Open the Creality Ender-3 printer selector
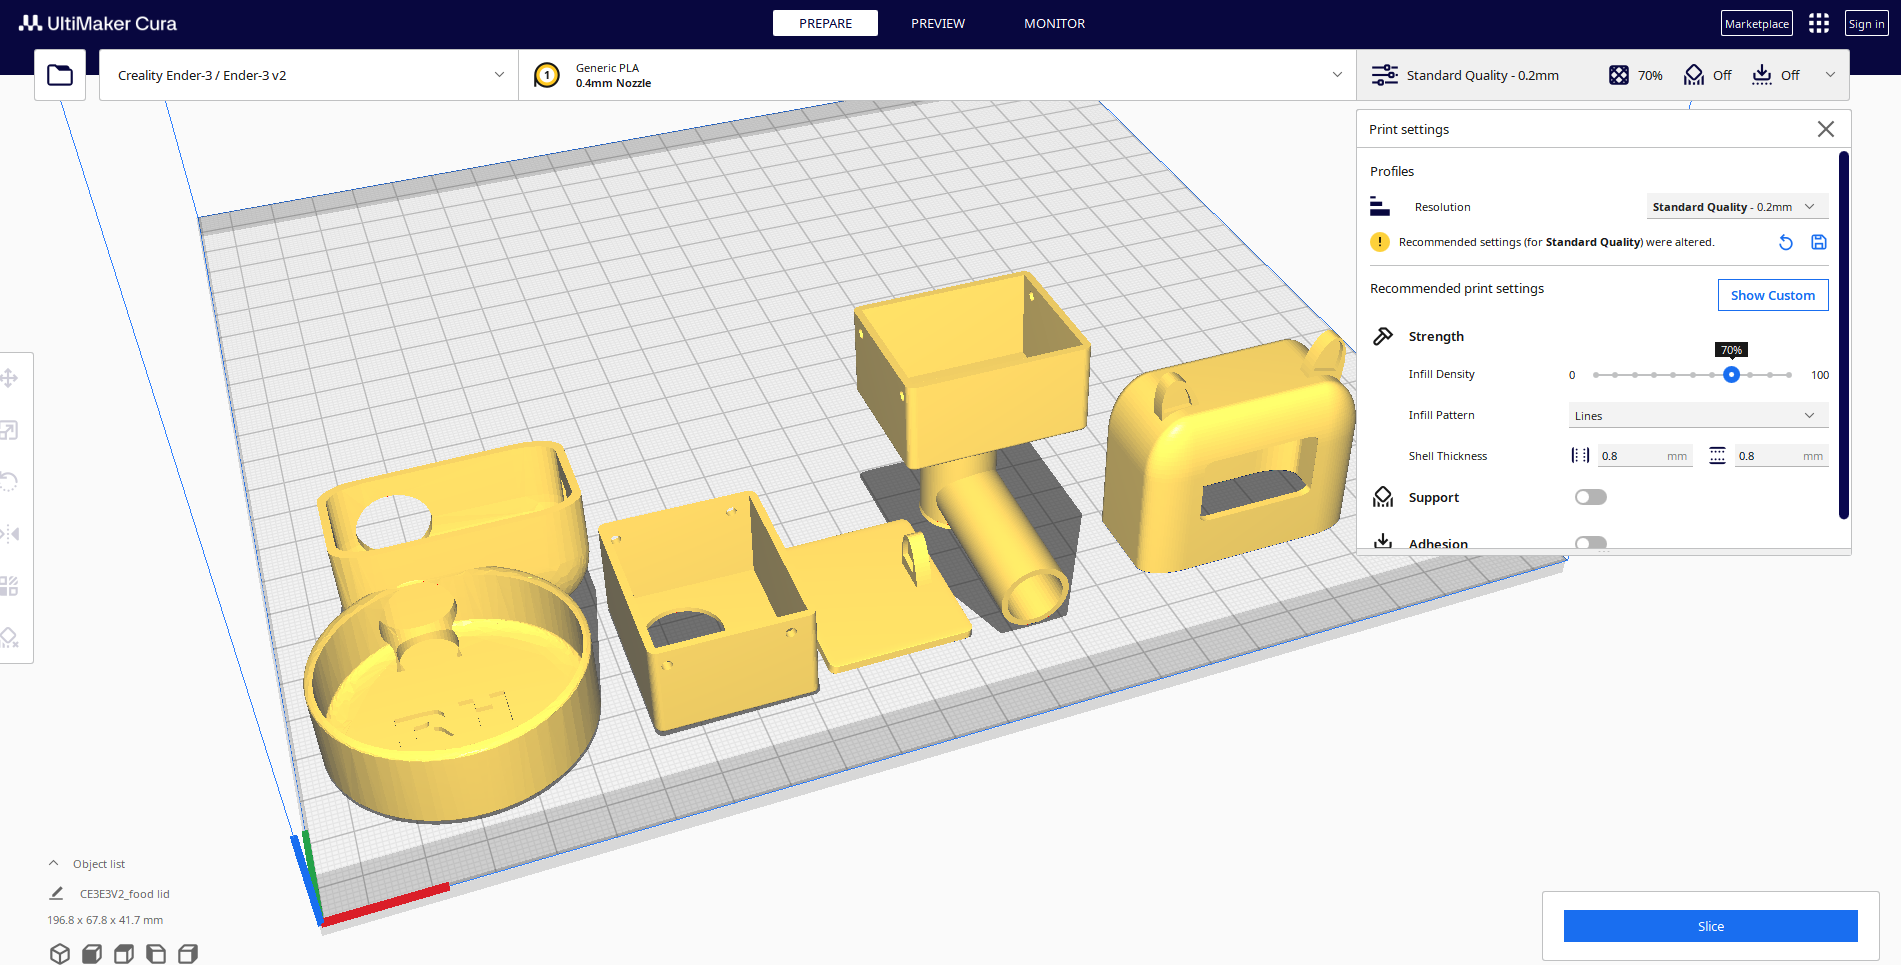The image size is (1901, 965). pos(309,75)
